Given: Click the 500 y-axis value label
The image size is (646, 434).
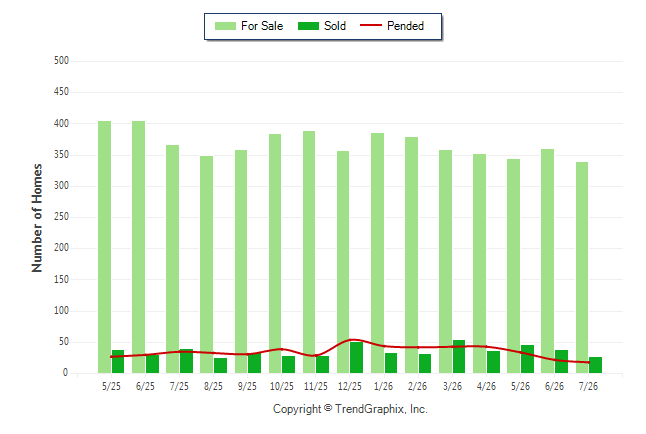Looking at the screenshot, I should pyautogui.click(x=61, y=61).
